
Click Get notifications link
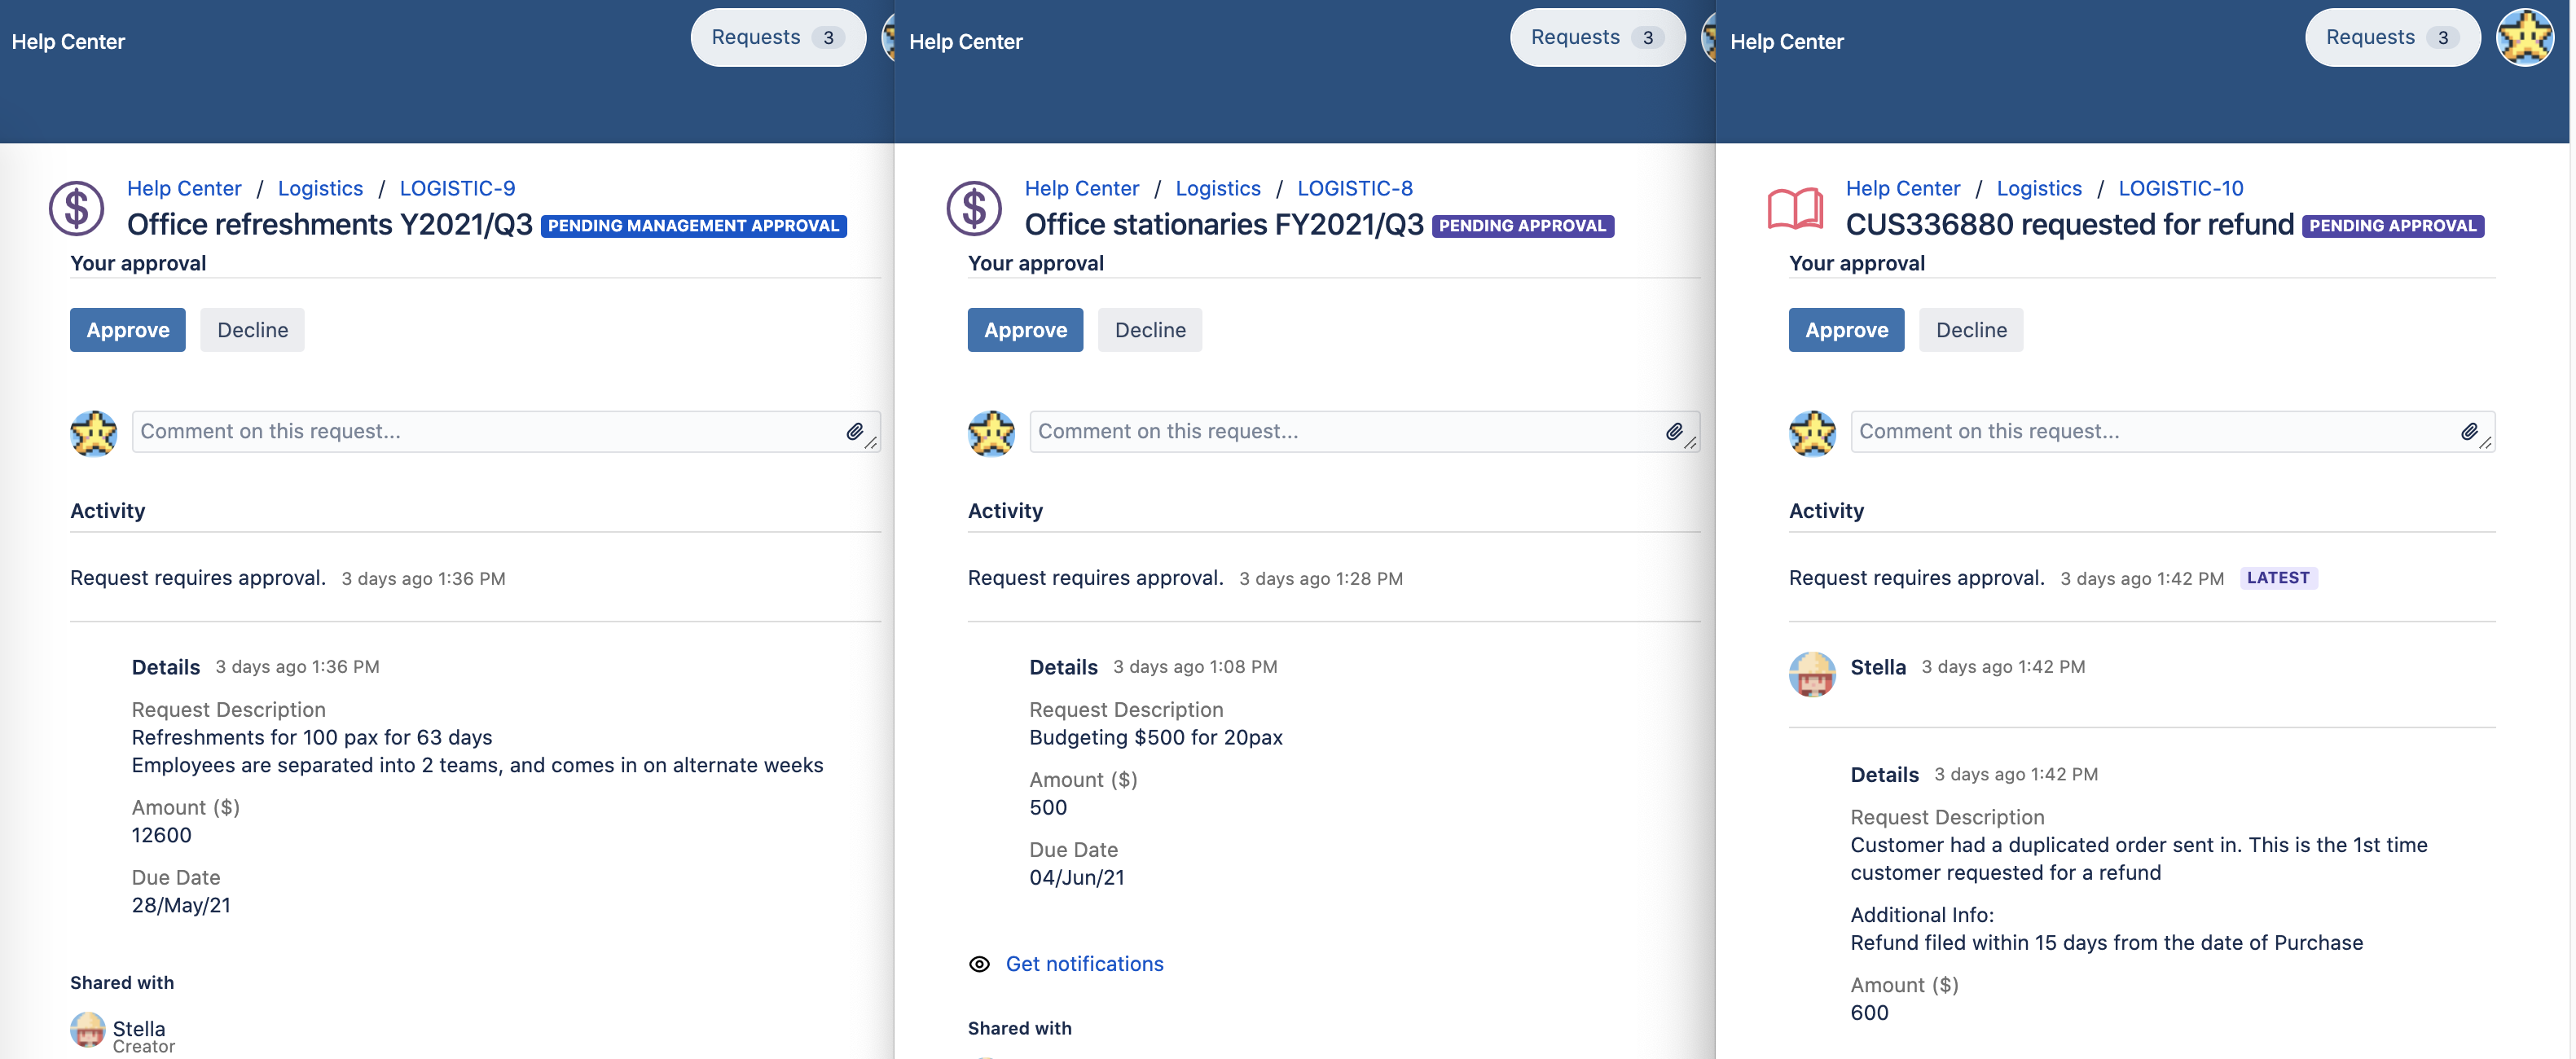click(1084, 964)
